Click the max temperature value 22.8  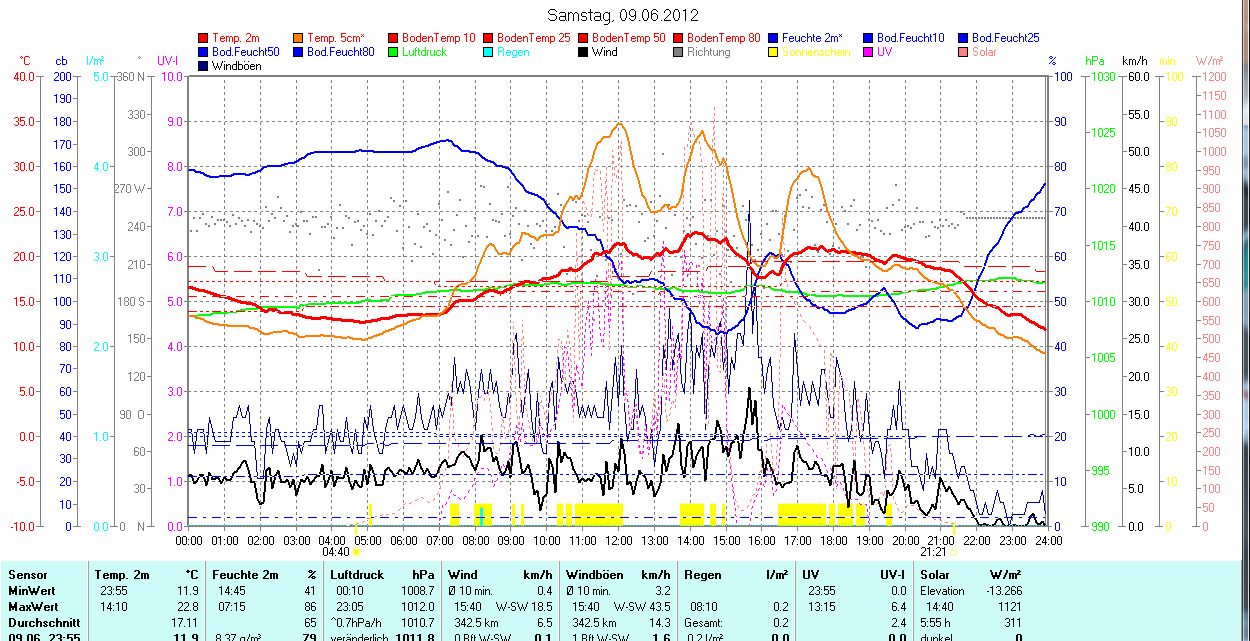(x=189, y=607)
